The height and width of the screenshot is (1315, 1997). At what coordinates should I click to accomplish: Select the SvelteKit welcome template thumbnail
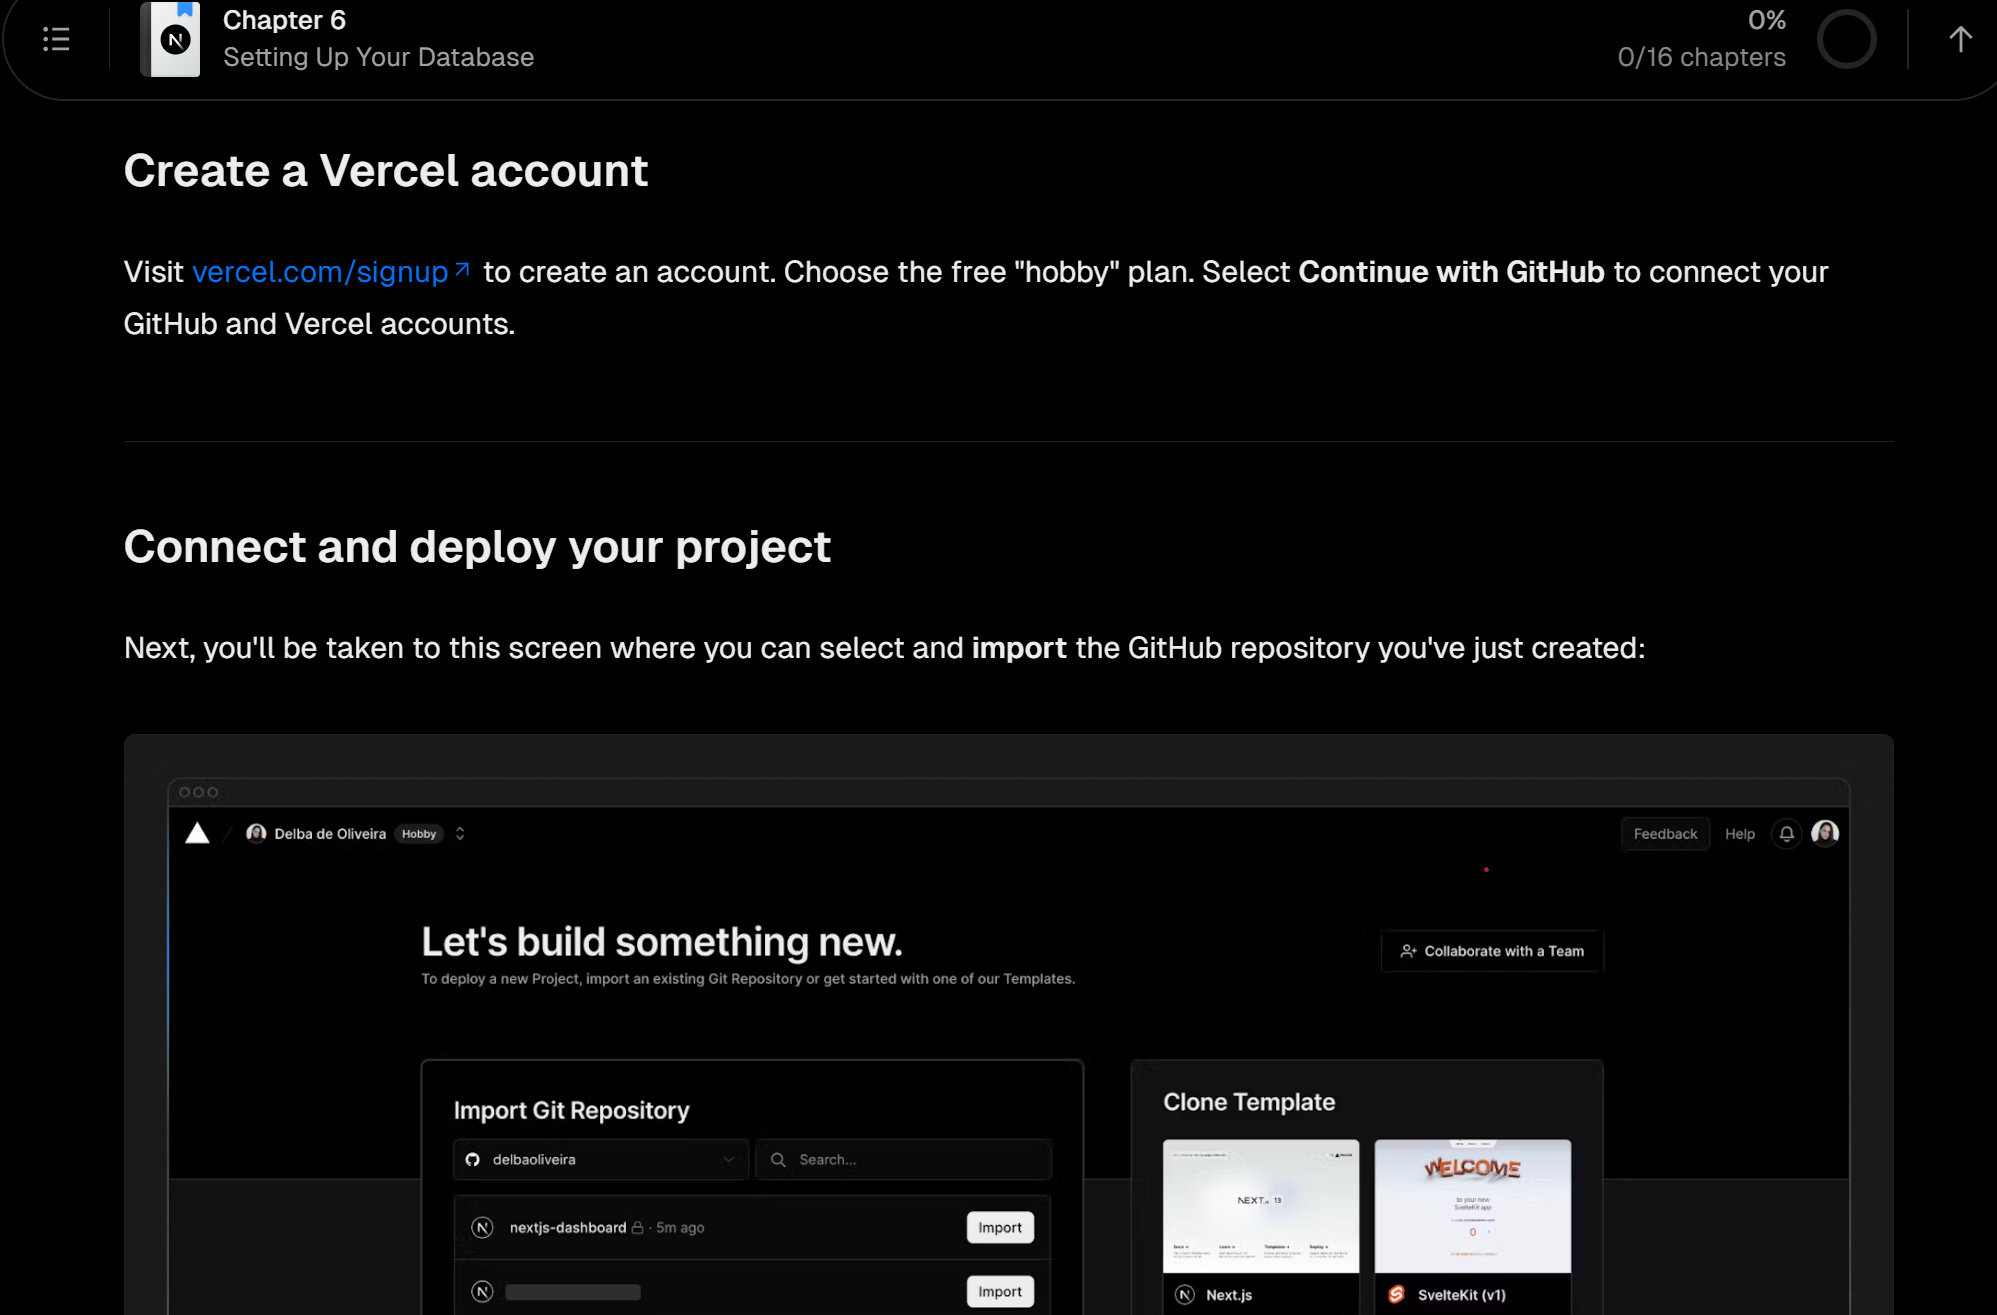tap(1473, 1206)
